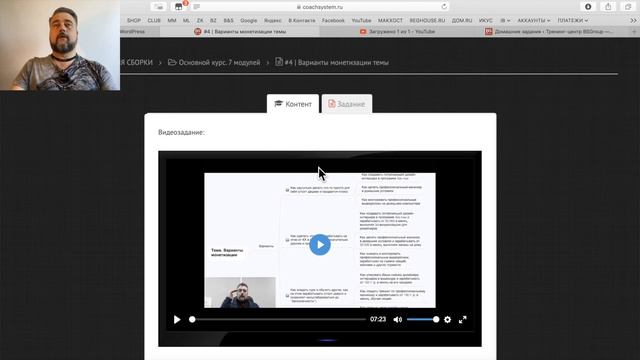Open the CLUB bookmark

point(154,20)
